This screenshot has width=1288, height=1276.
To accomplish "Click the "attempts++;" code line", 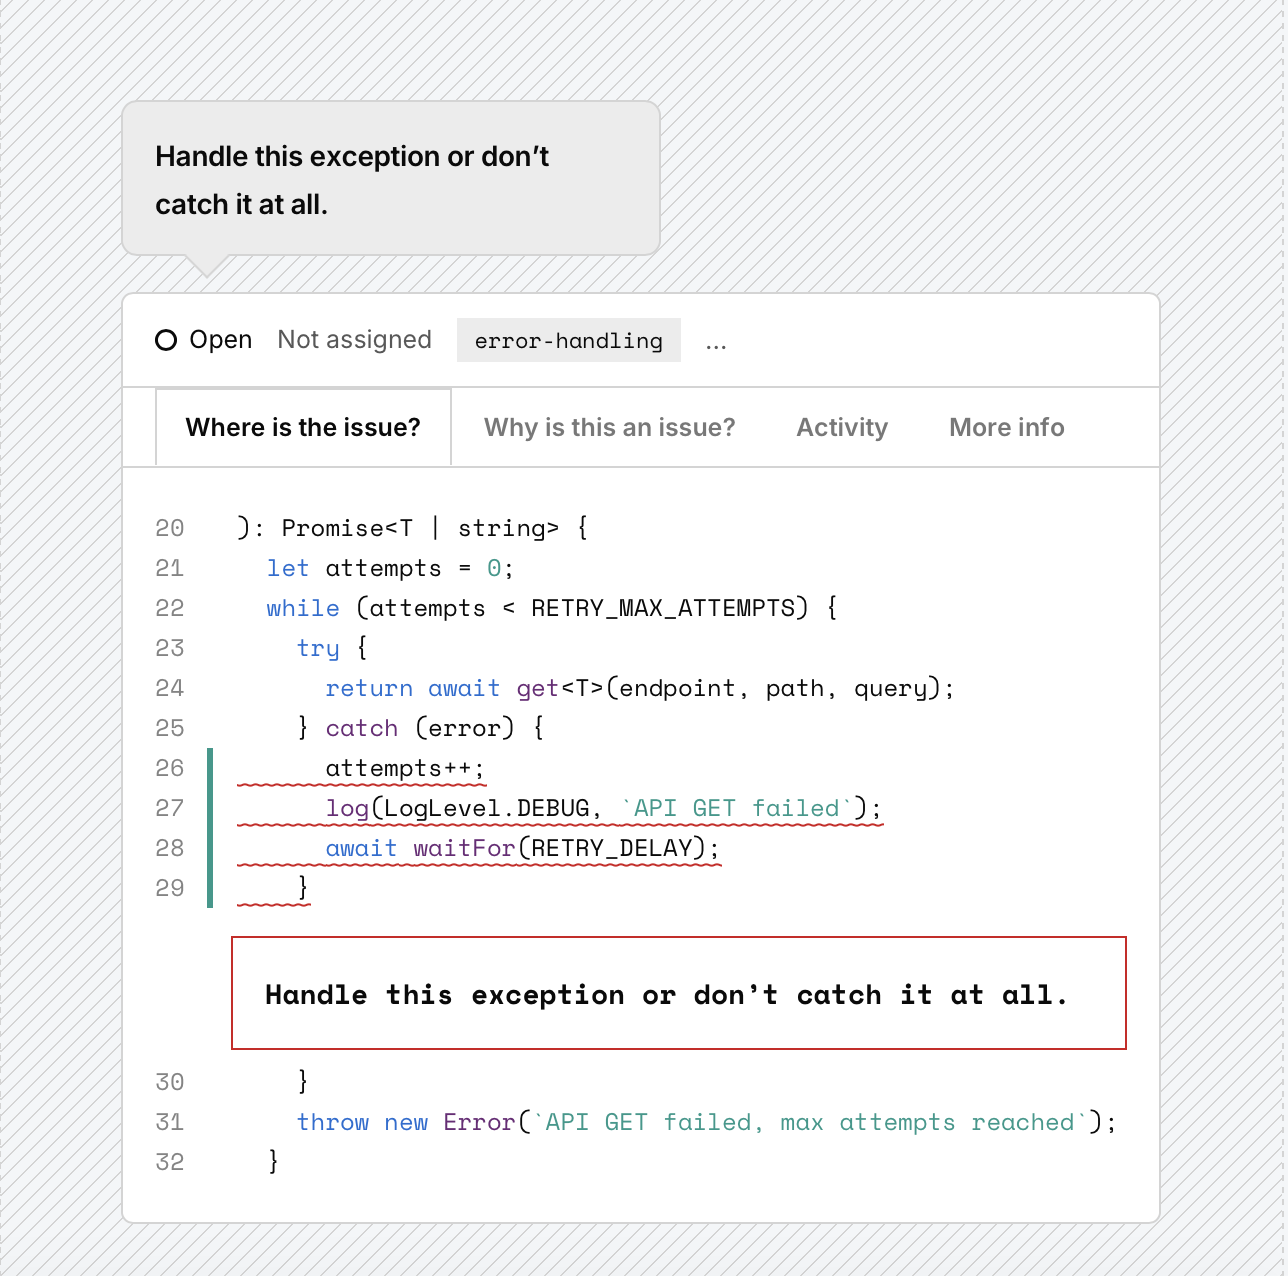I will click(x=405, y=768).
